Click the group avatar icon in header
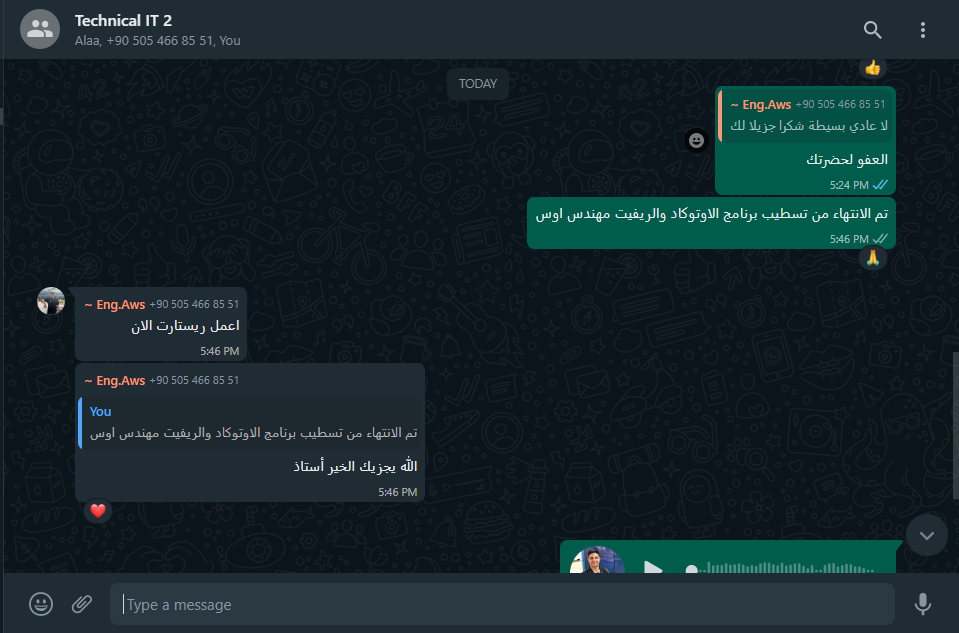 coord(40,29)
